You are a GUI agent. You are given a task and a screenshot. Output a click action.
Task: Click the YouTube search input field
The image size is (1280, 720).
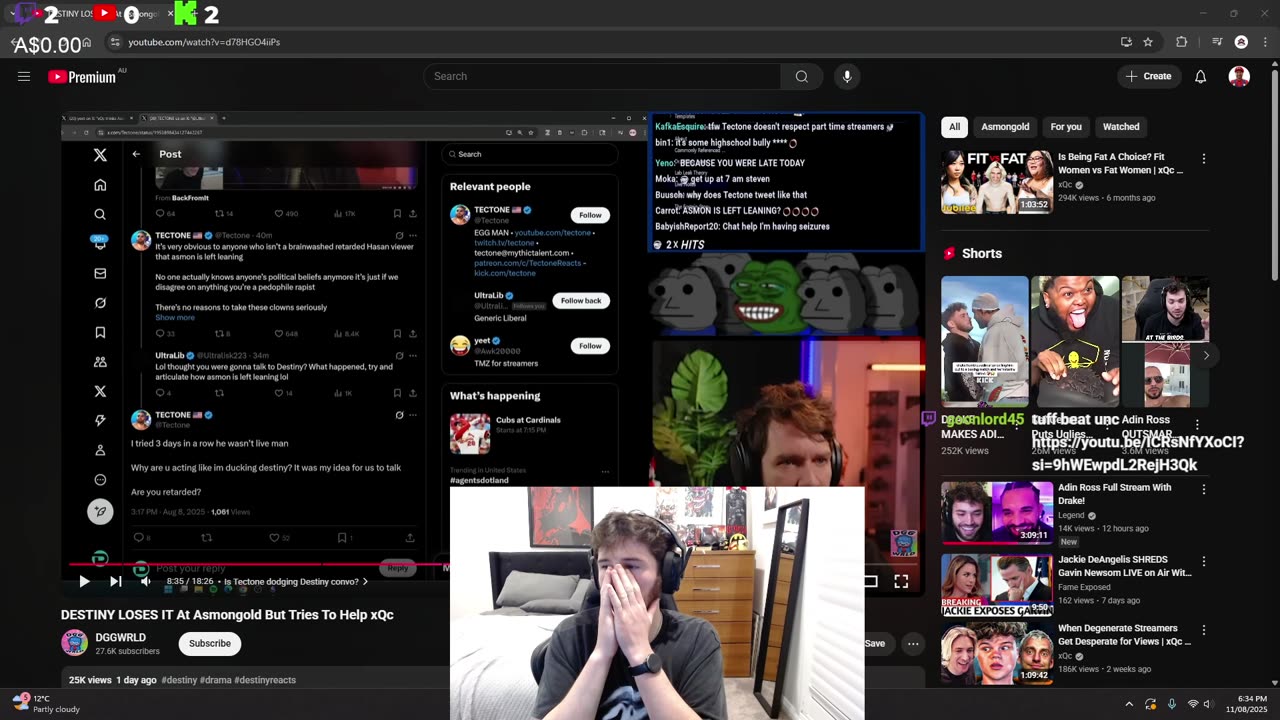[602, 76]
